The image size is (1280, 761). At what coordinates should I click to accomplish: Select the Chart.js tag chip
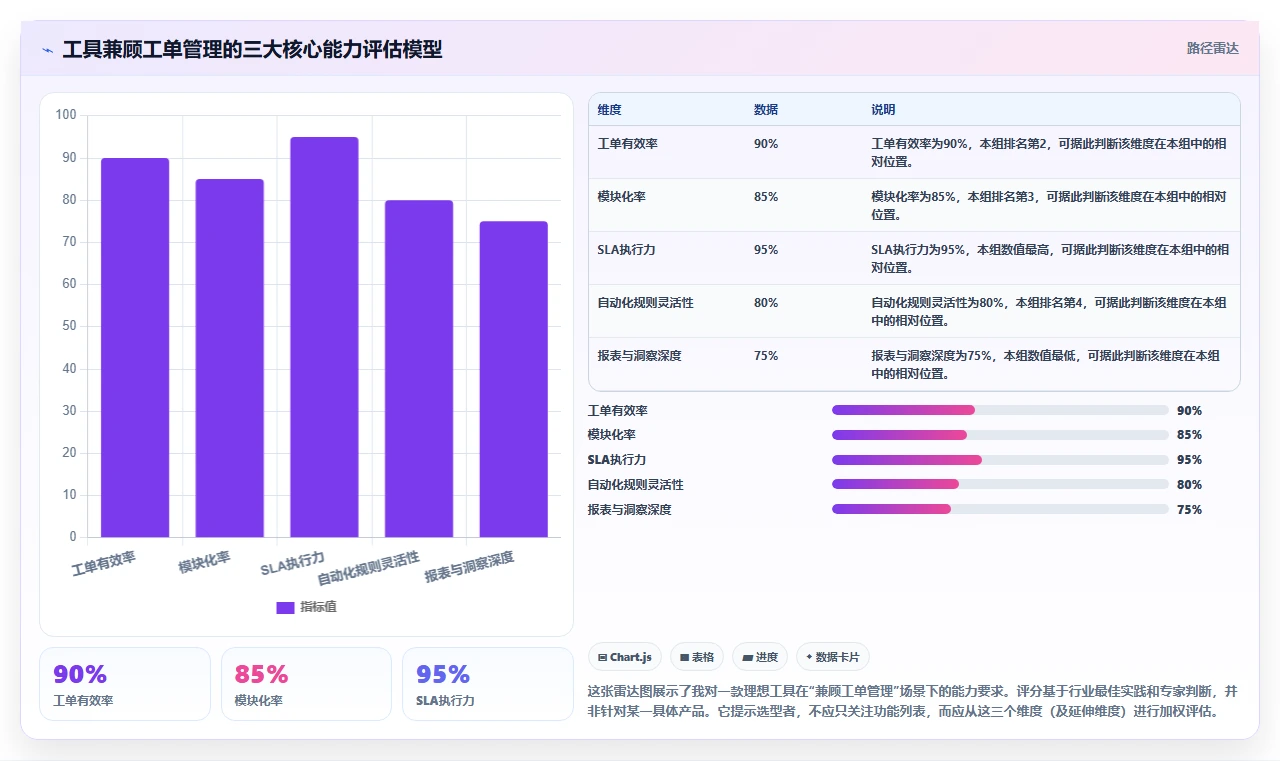[x=625, y=657]
